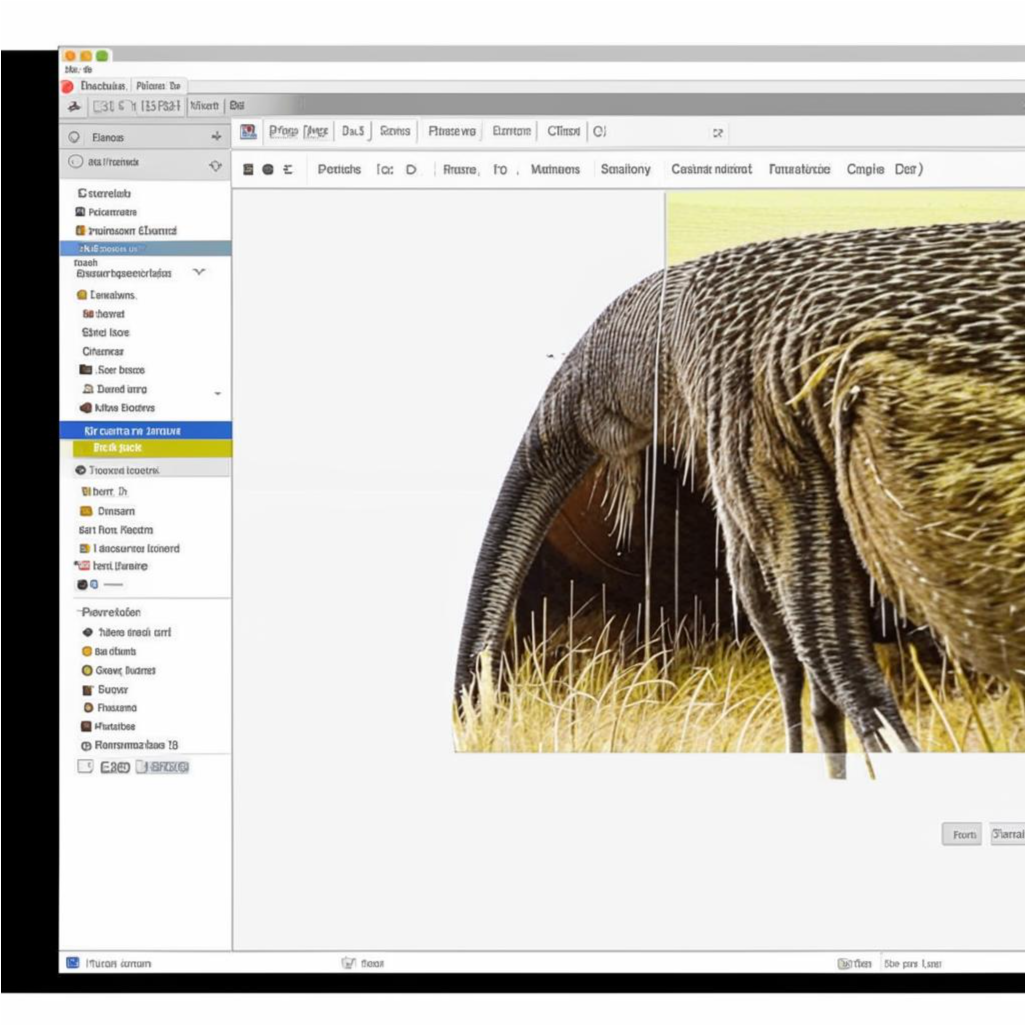Click Fontratércée in the toolbar
1026x1026 pixels.
click(799, 169)
